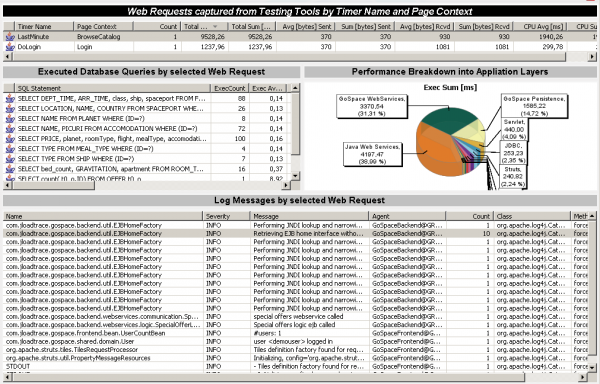Click the Java Web Services 38.99 % label
600x384 pixels.
coord(372,154)
